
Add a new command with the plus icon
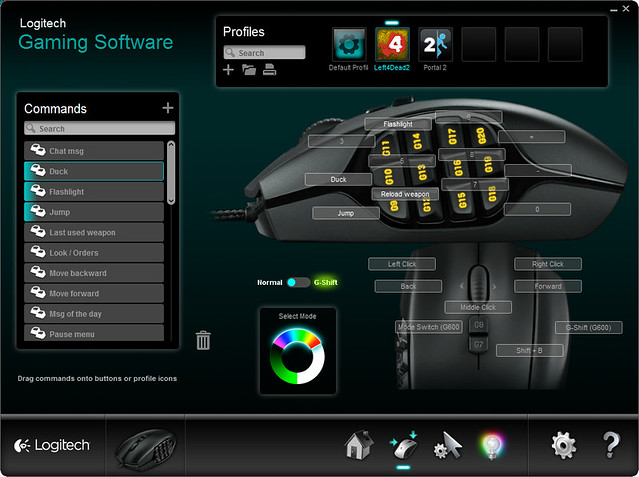click(167, 108)
